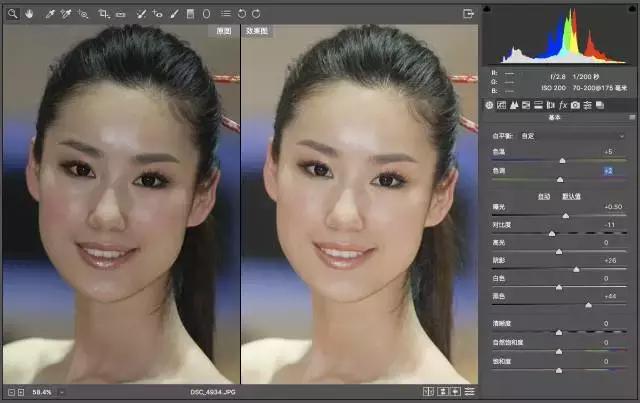640x403 pixels.
Task: Zoom out with the minus button
Action: point(11,392)
